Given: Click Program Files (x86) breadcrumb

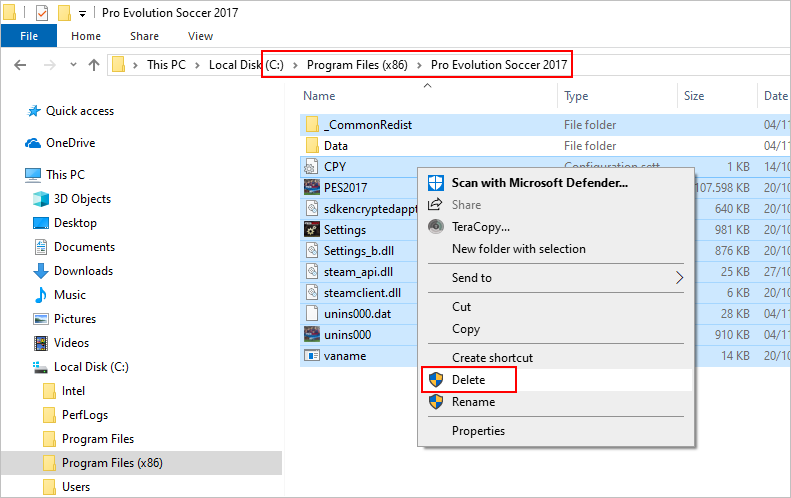Looking at the screenshot, I should (x=357, y=65).
